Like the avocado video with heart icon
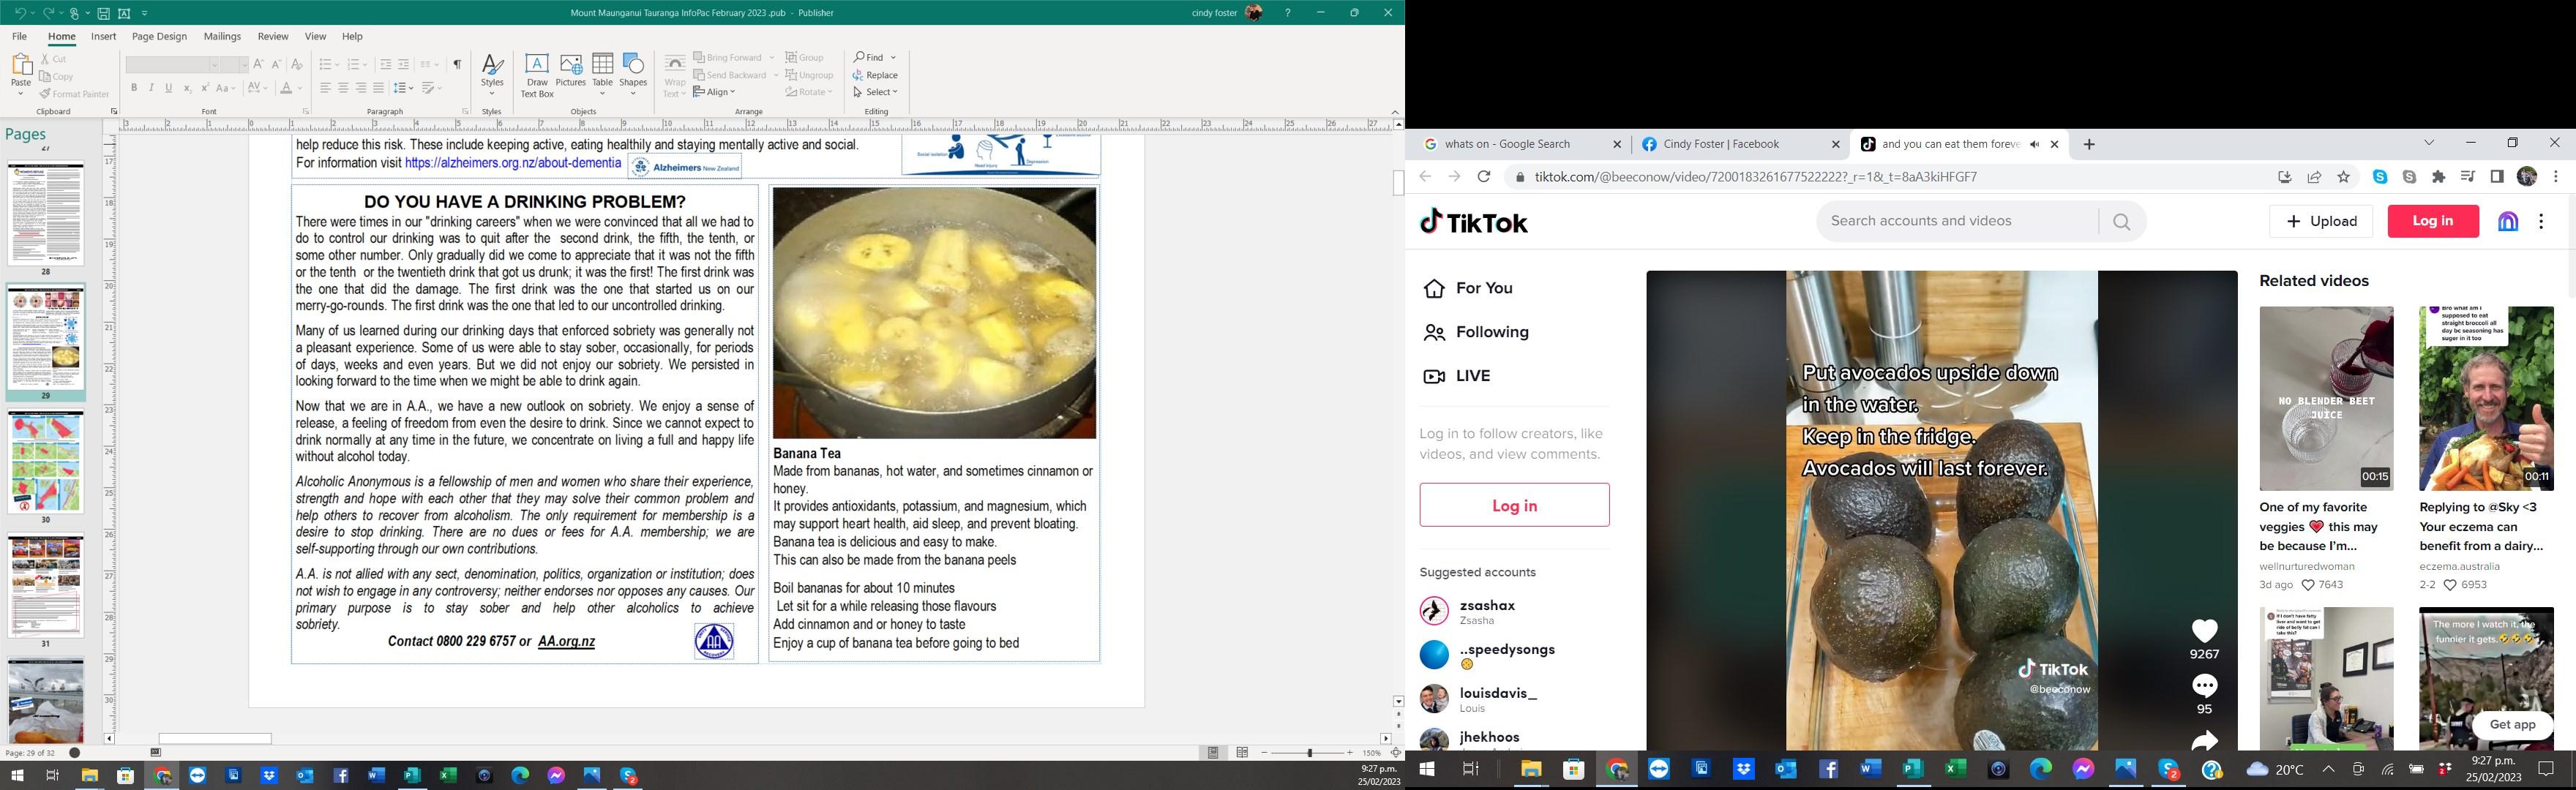This screenshot has width=2576, height=790. [x=2204, y=631]
